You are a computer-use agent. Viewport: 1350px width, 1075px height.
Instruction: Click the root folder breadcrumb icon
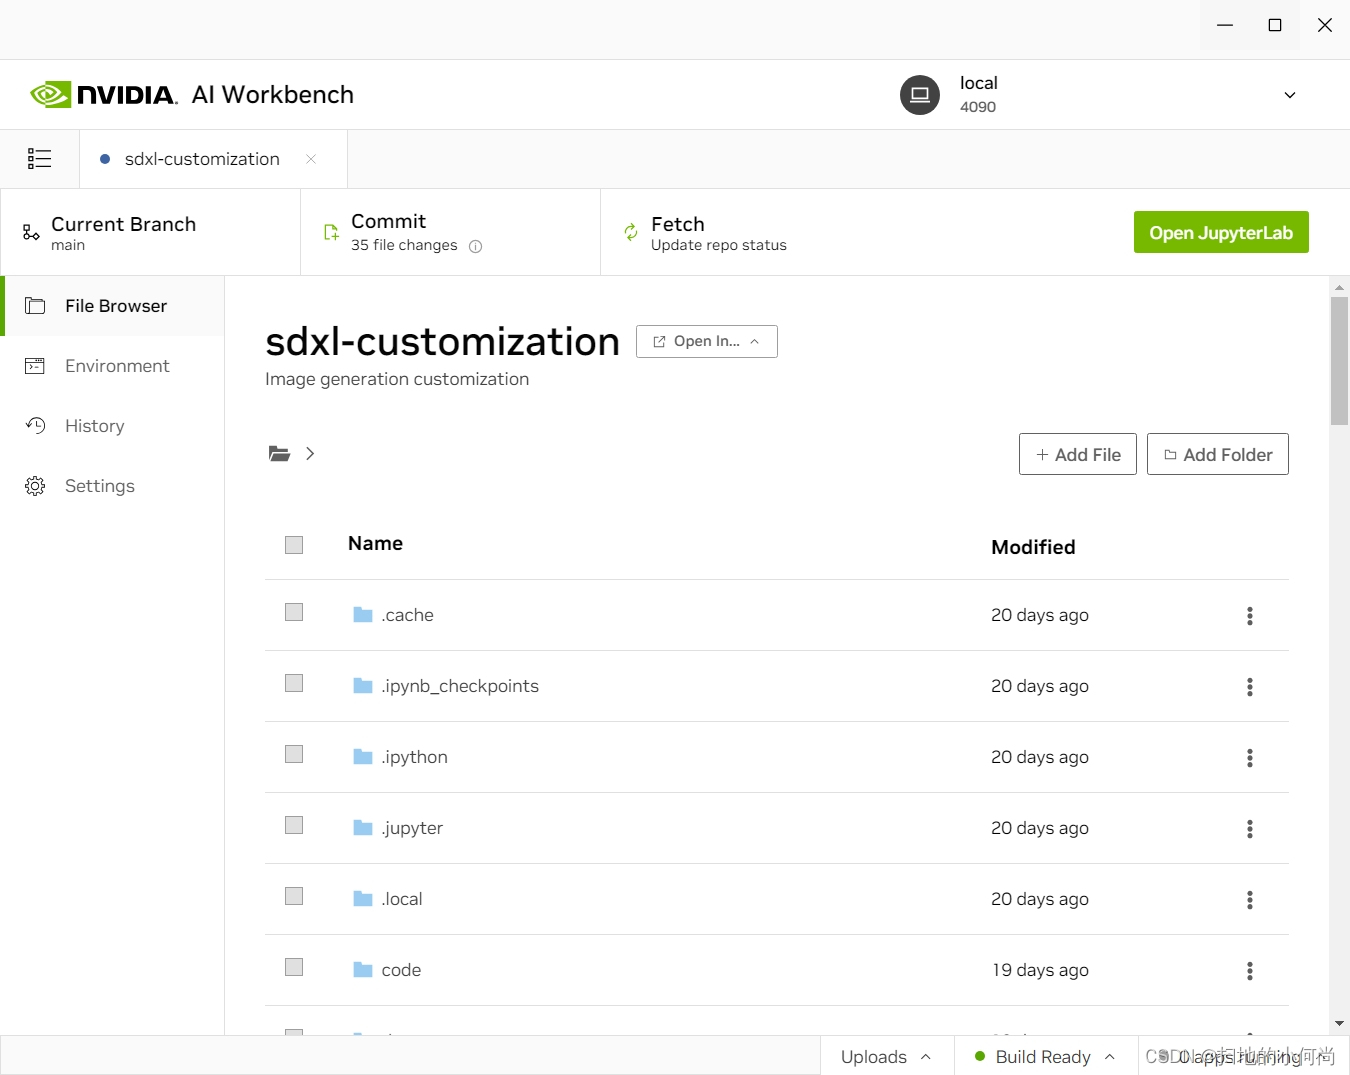click(278, 453)
